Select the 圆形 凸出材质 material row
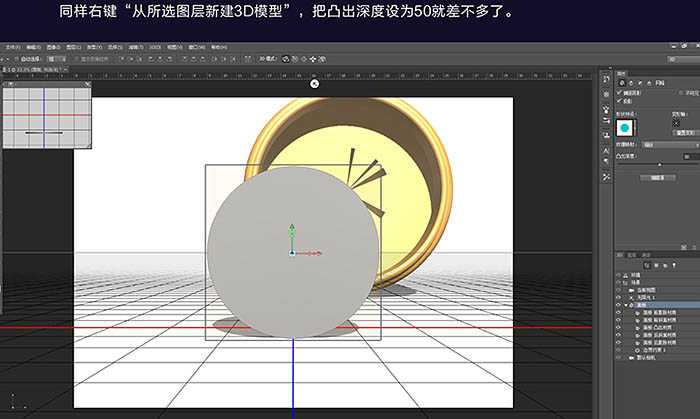 click(x=657, y=328)
